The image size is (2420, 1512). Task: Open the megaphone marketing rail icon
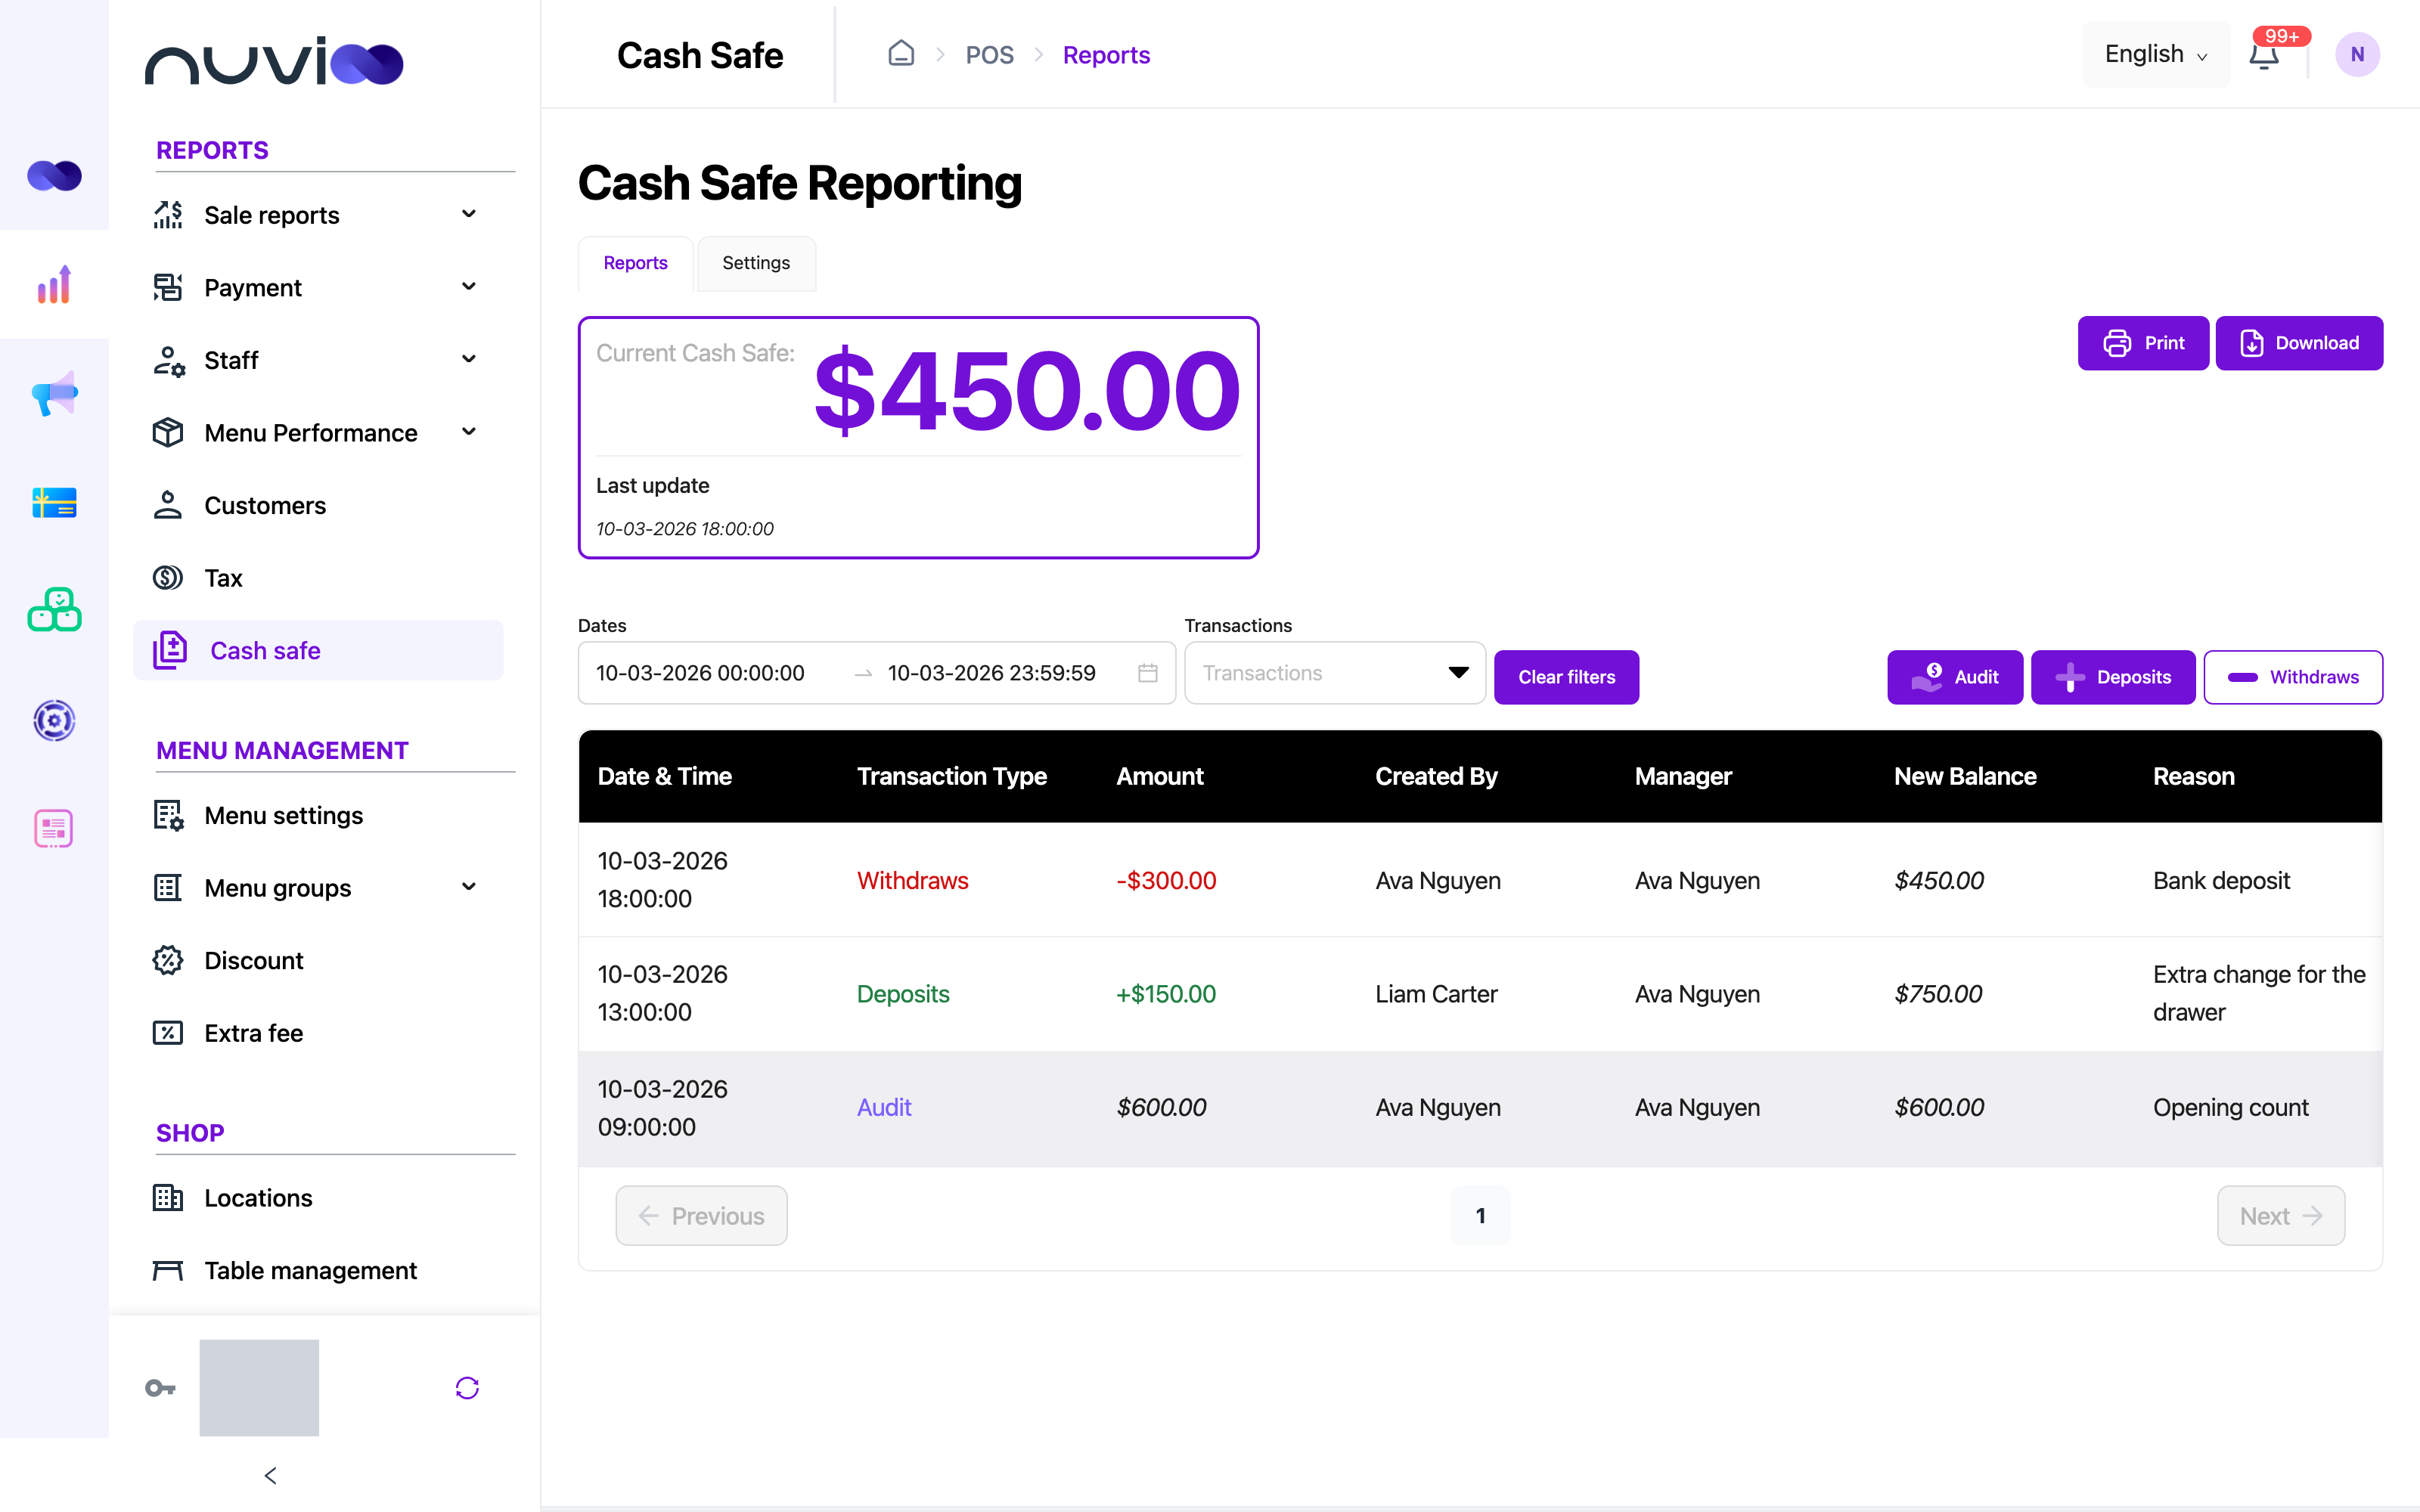click(x=54, y=394)
